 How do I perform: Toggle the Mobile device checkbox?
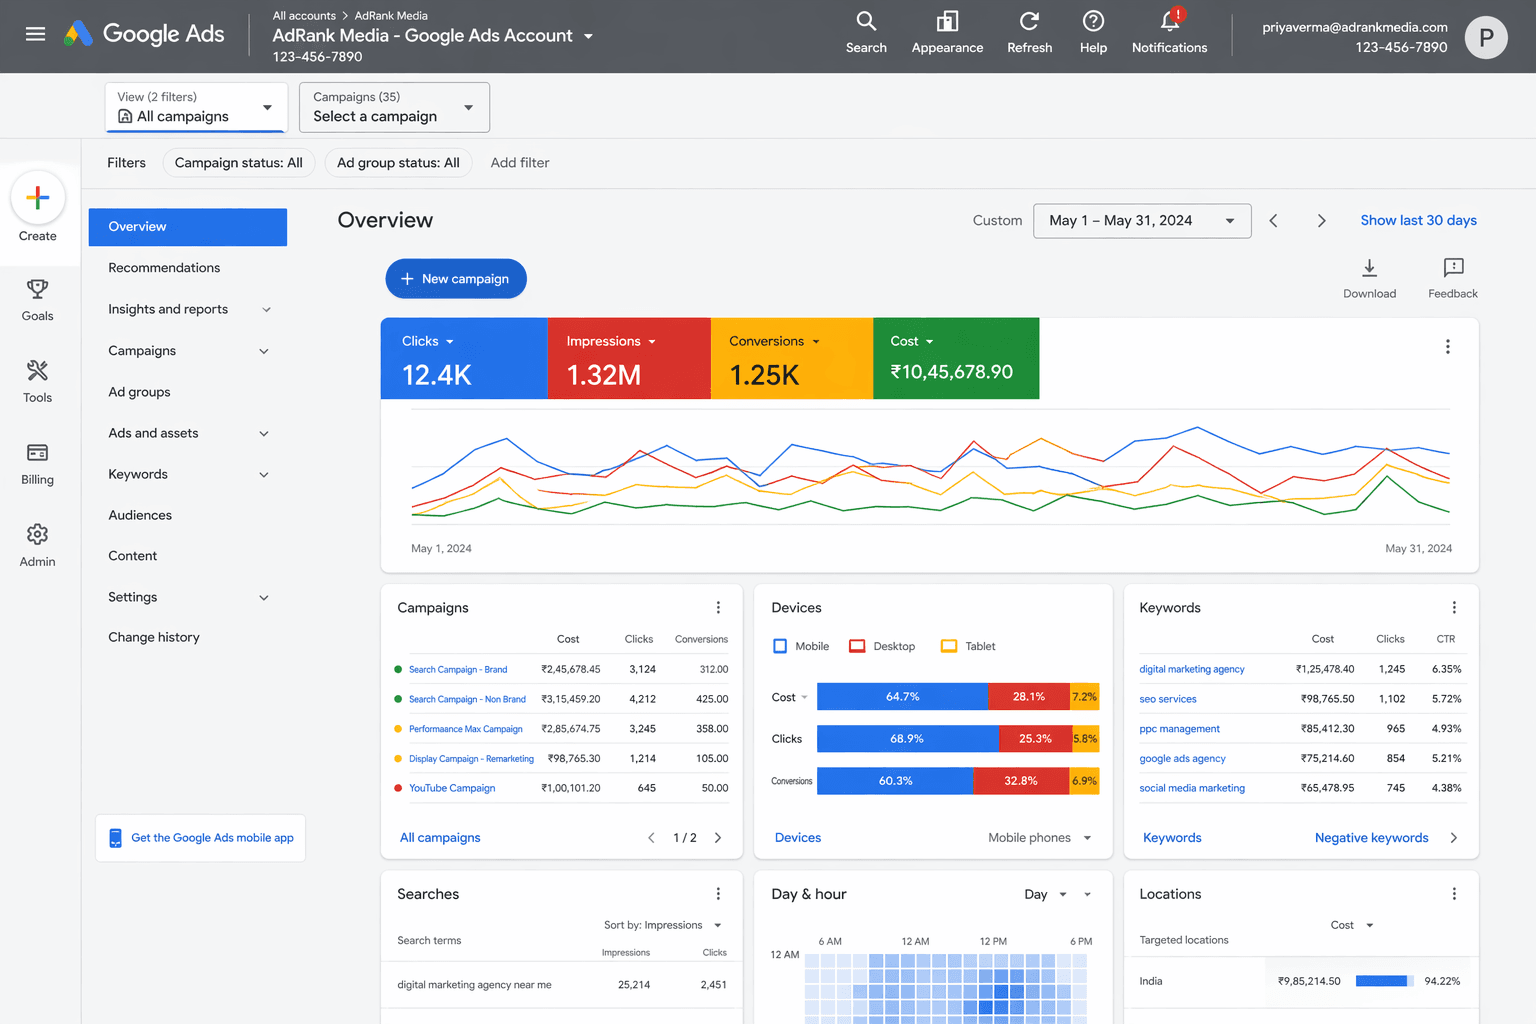pos(780,646)
